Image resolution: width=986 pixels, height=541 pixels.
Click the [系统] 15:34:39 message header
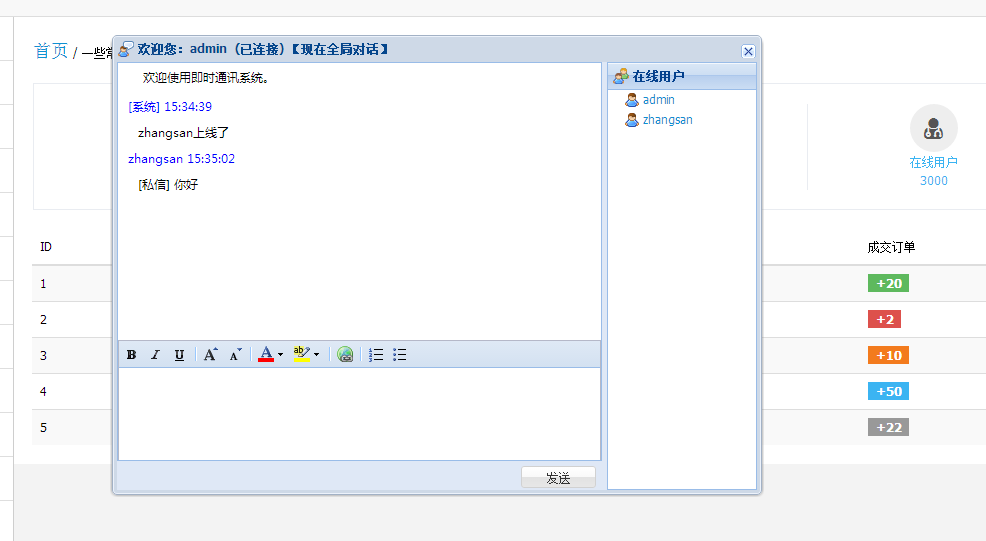(170, 106)
